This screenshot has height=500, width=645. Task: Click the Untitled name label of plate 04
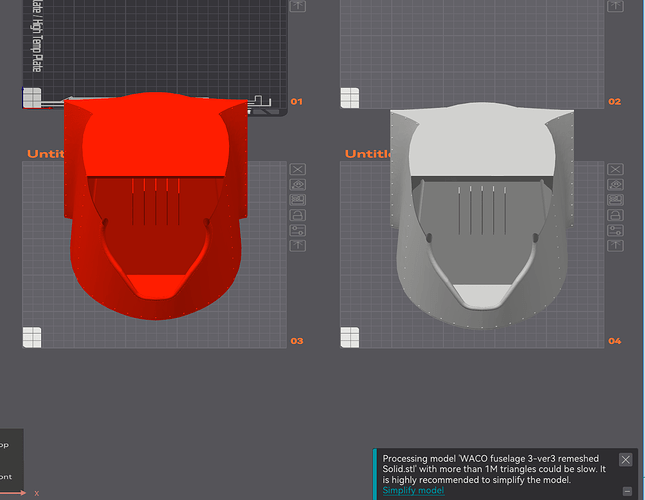367,154
